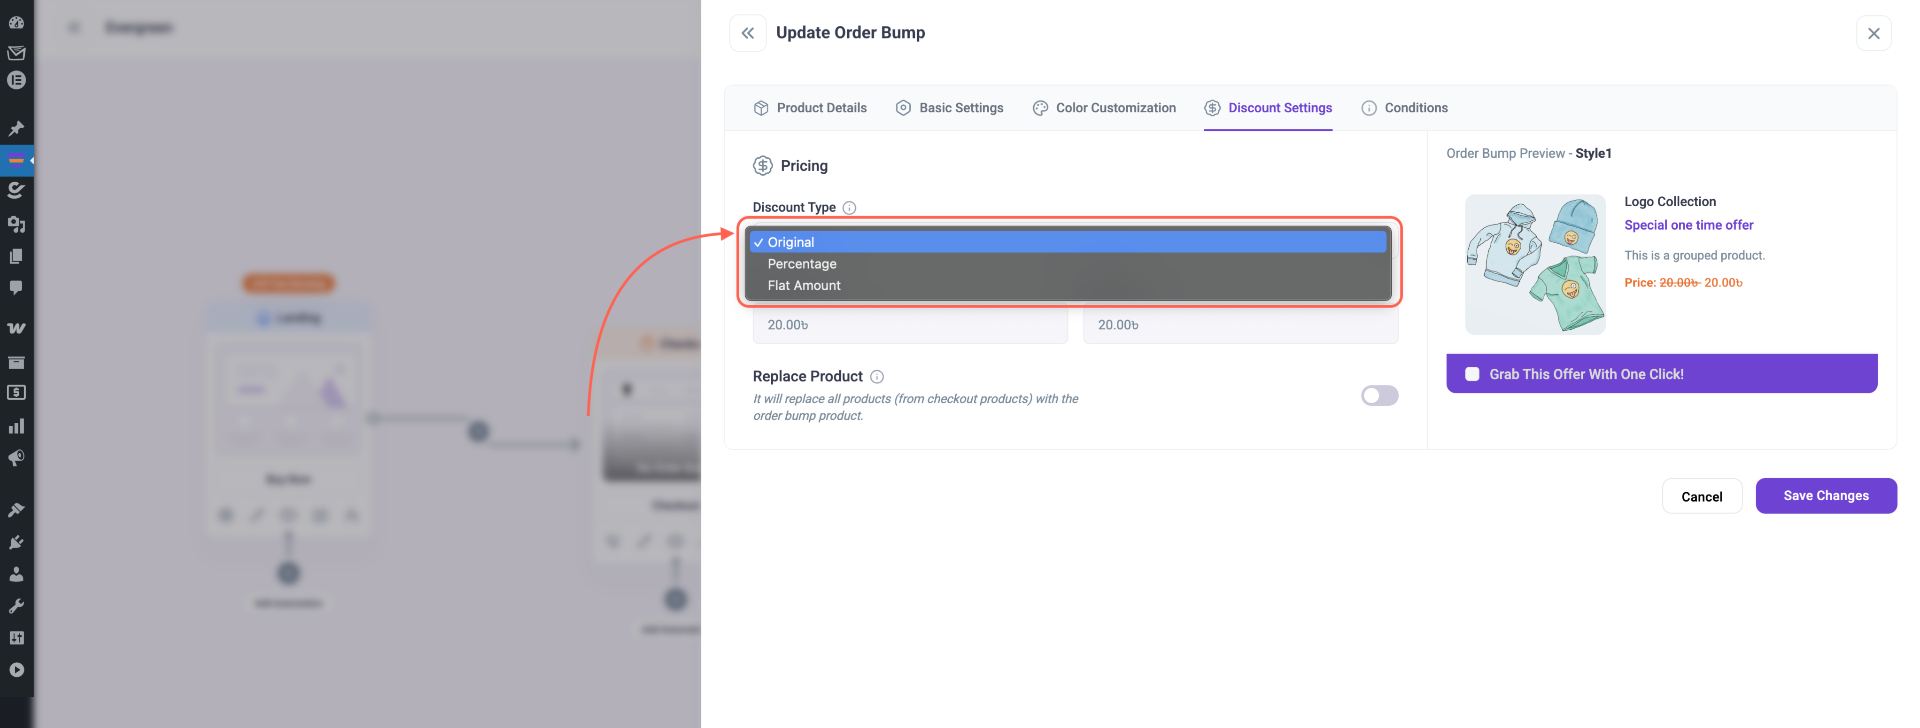Image resolution: width=1920 pixels, height=728 pixels.
Task: Switch to the Product Details tab
Action: click(x=810, y=108)
